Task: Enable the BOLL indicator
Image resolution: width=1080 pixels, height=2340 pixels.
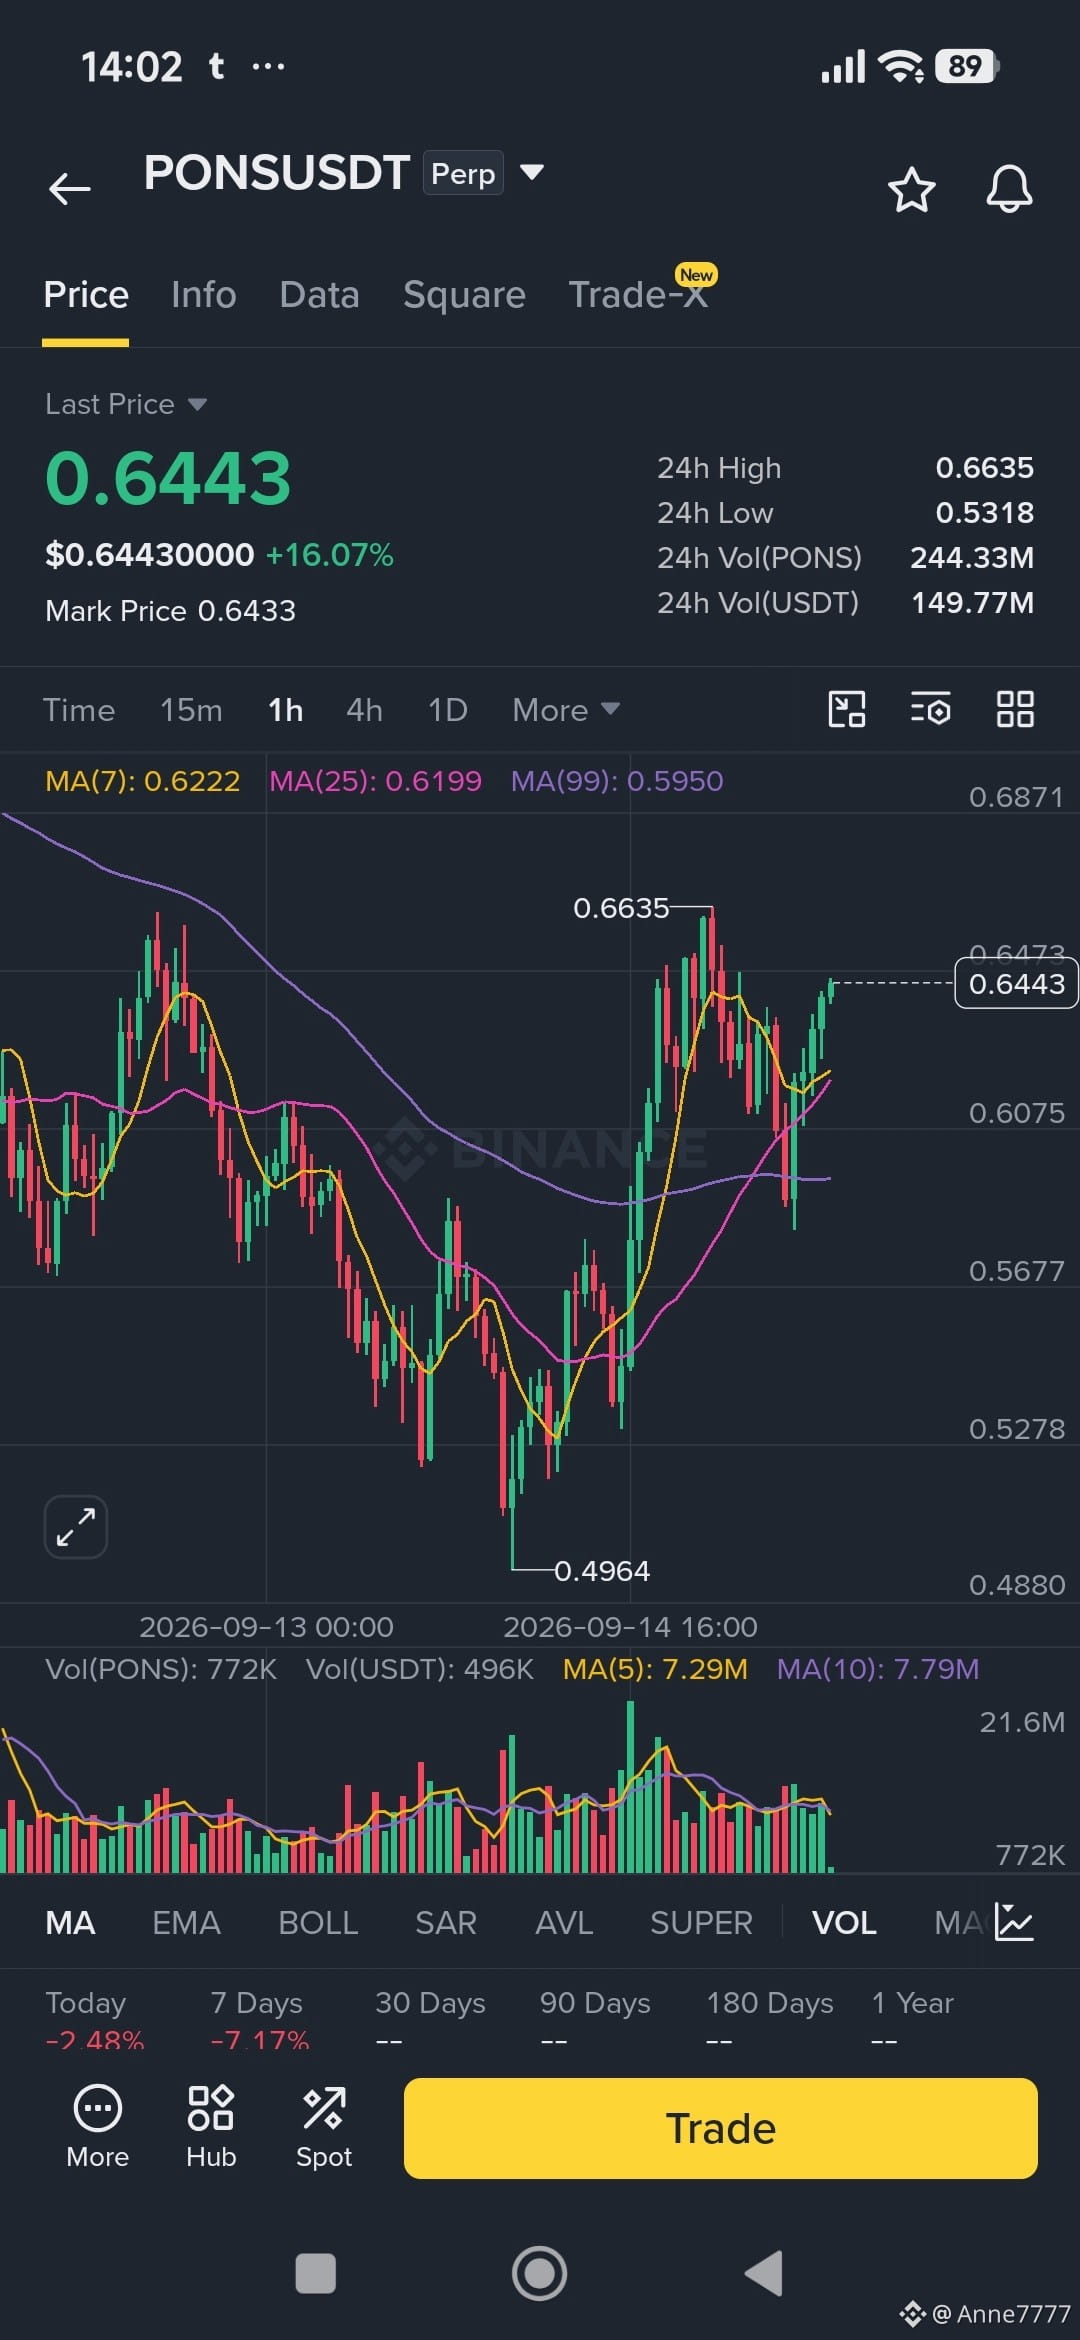Action: pos(318,1922)
